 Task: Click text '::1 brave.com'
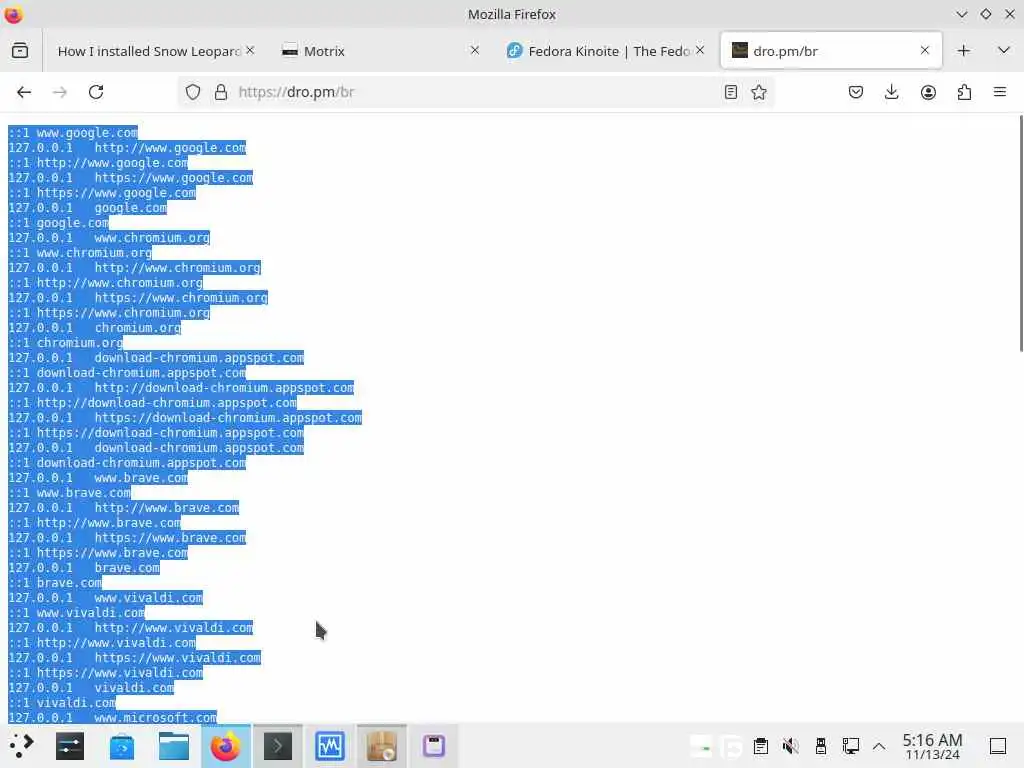tap(55, 583)
